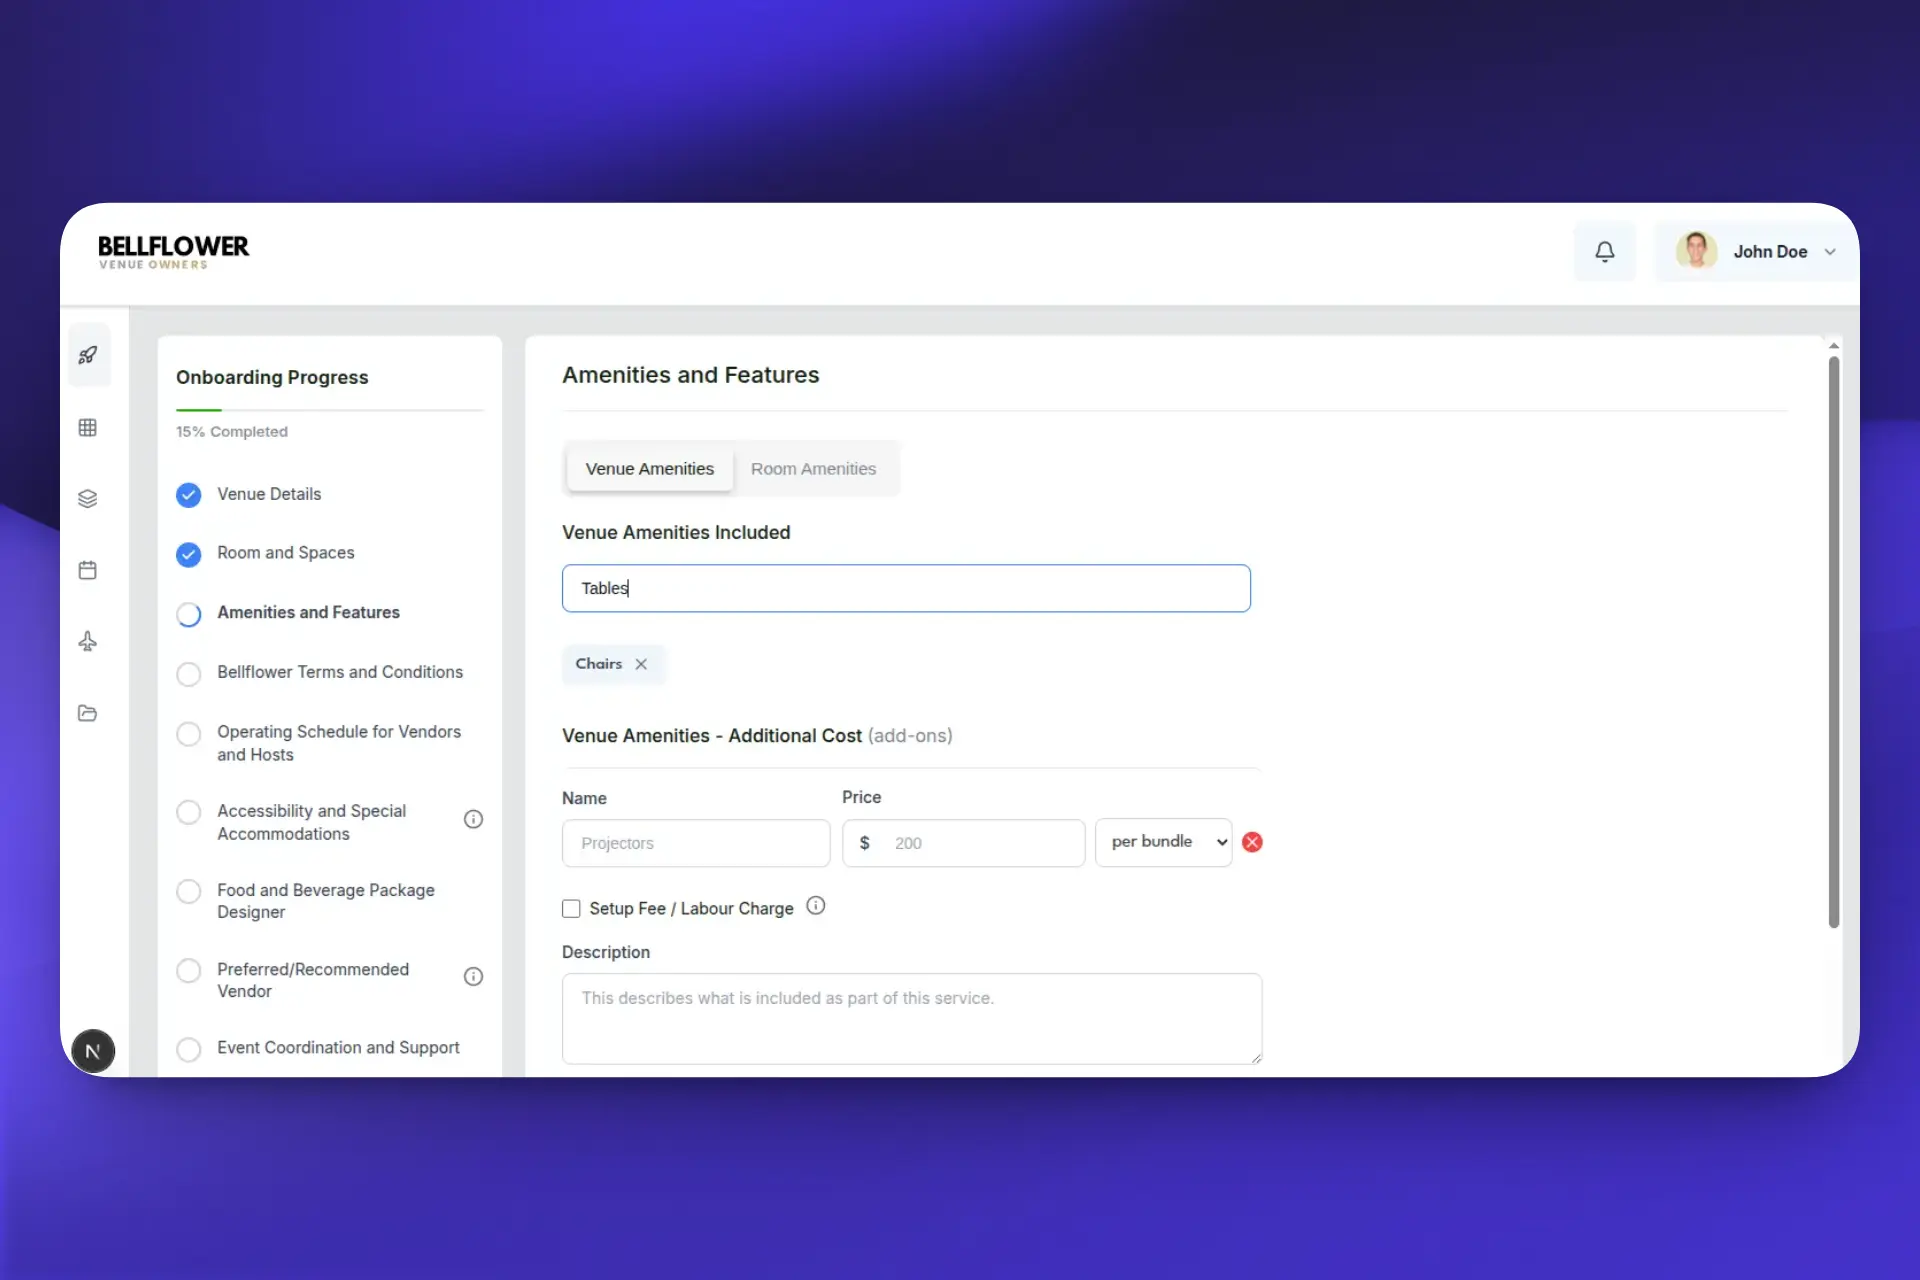Screen dimensions: 1920x1280
Task: Open Accessibility and Special Accommodations step
Action: click(311, 822)
